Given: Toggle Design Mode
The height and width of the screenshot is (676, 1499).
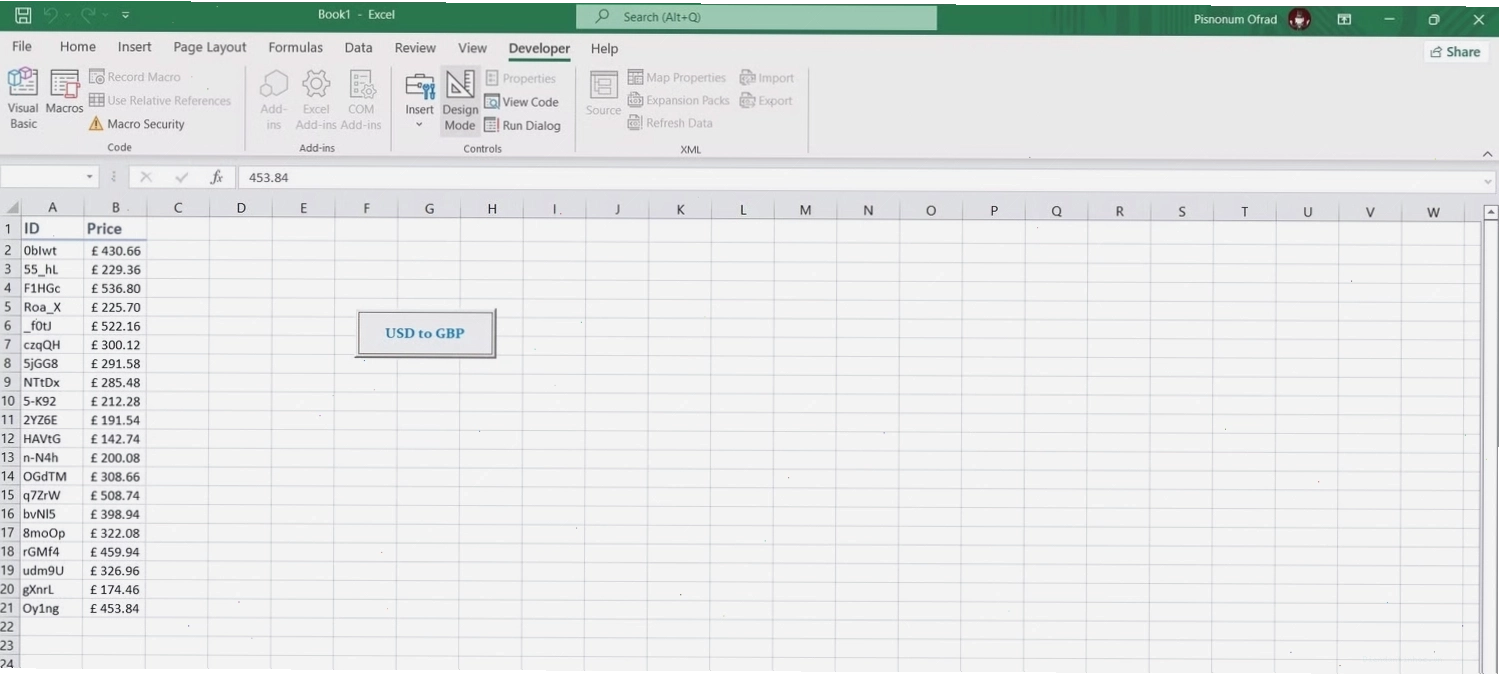Looking at the screenshot, I should pos(460,100).
